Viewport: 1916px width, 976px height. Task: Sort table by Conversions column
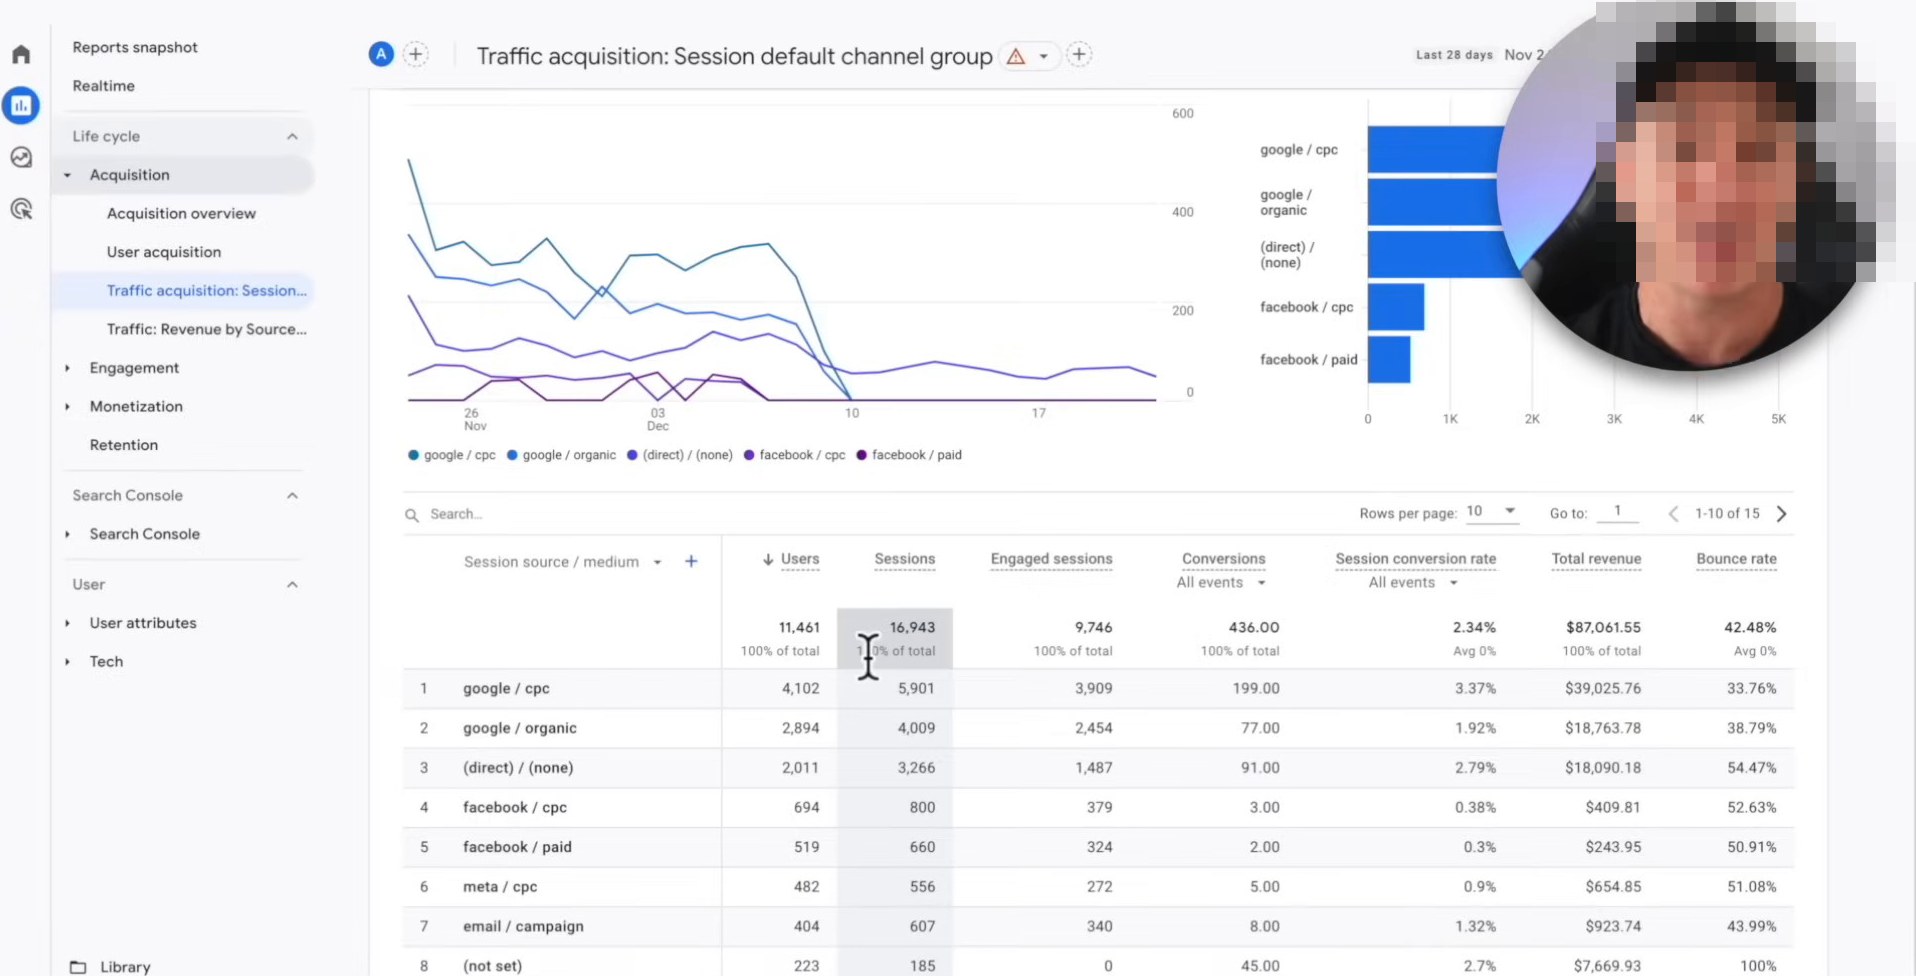[1223, 559]
